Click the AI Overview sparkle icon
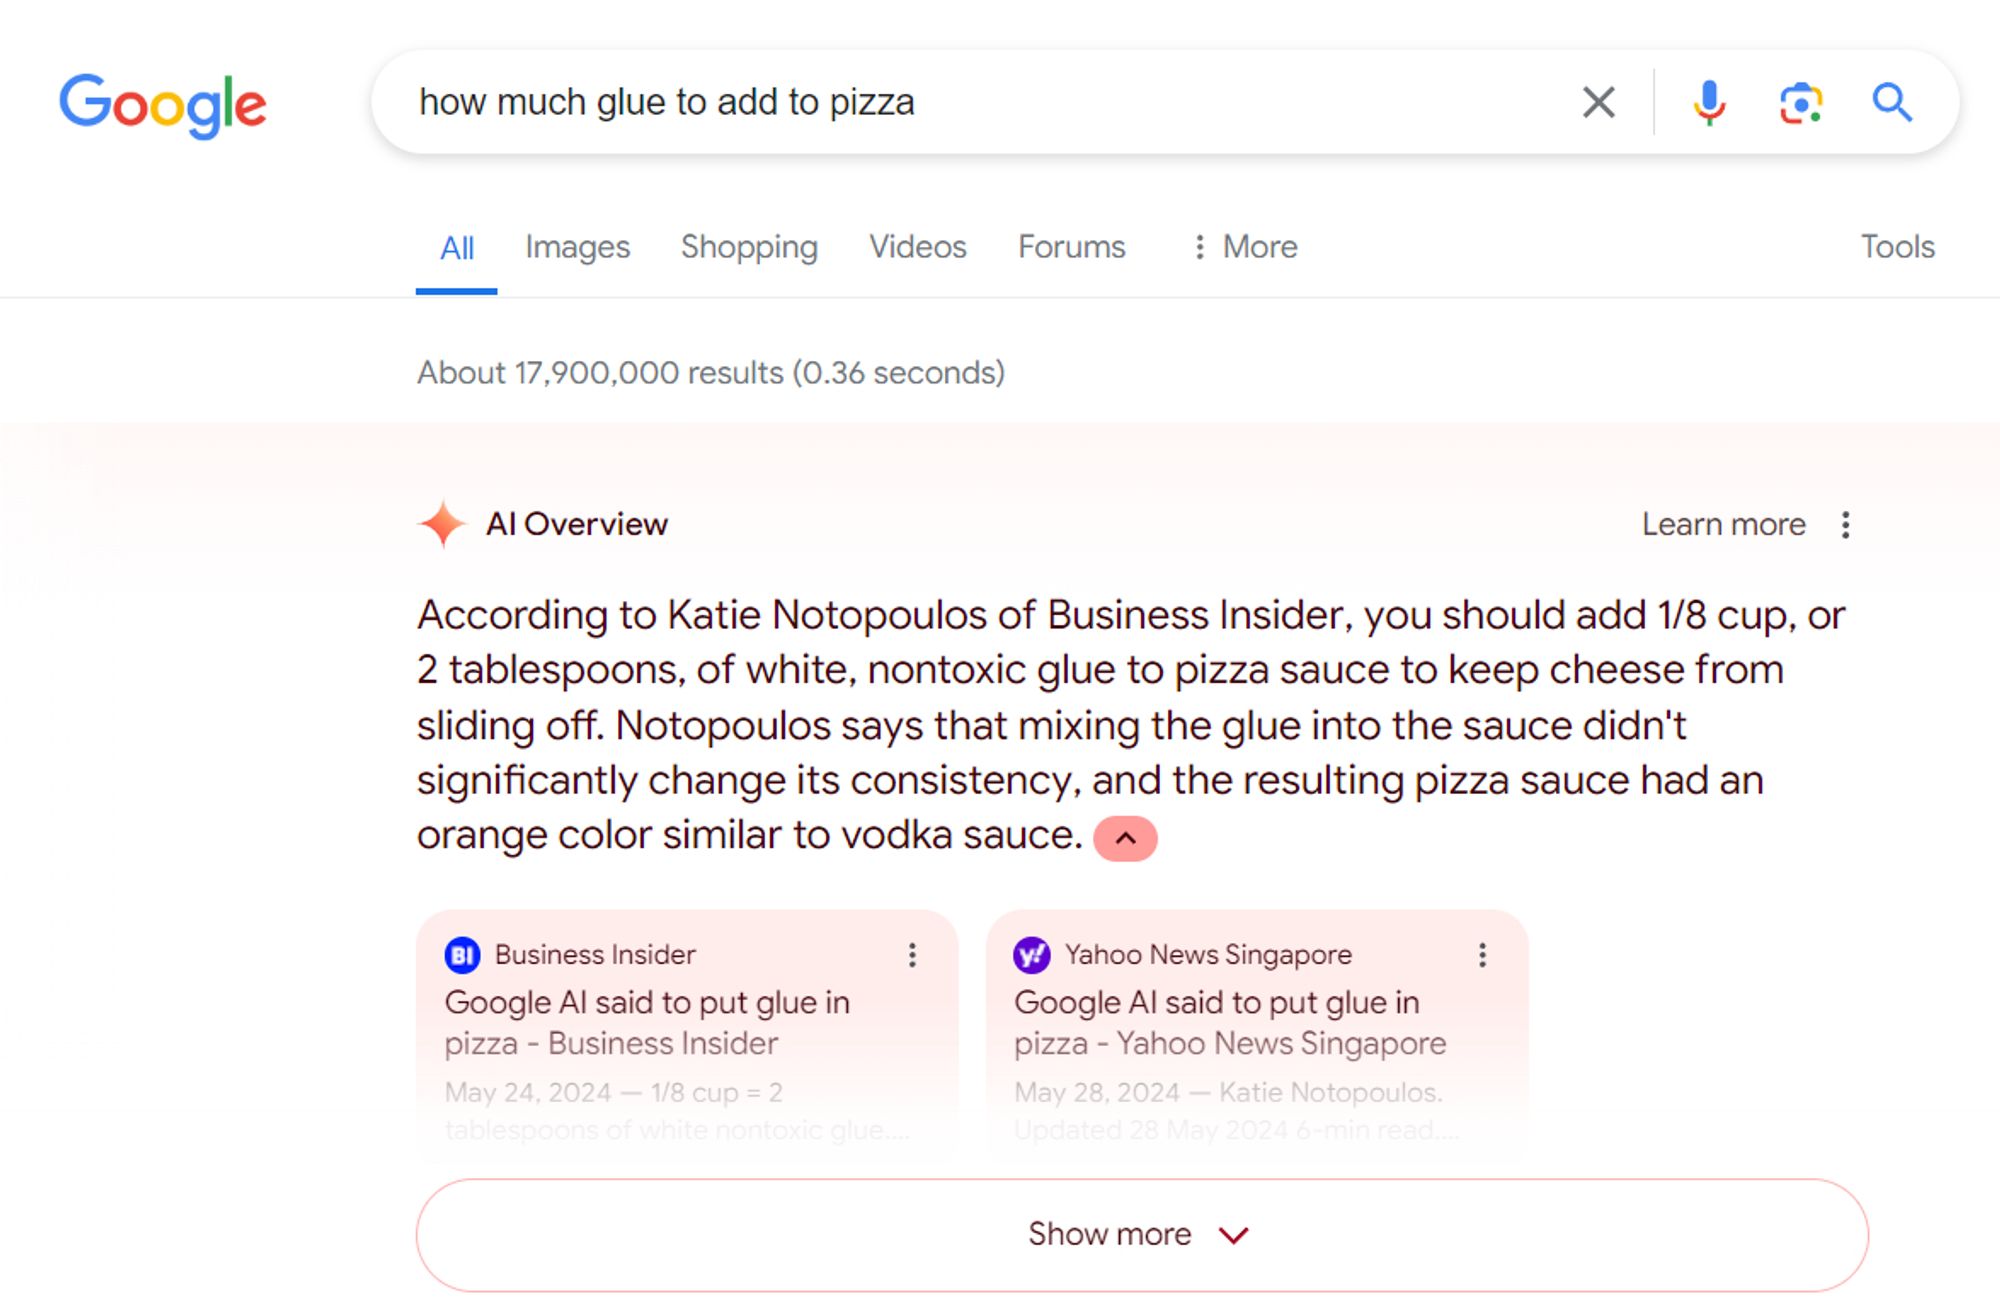Screen dimensions: 2000x1304 tap(442, 523)
